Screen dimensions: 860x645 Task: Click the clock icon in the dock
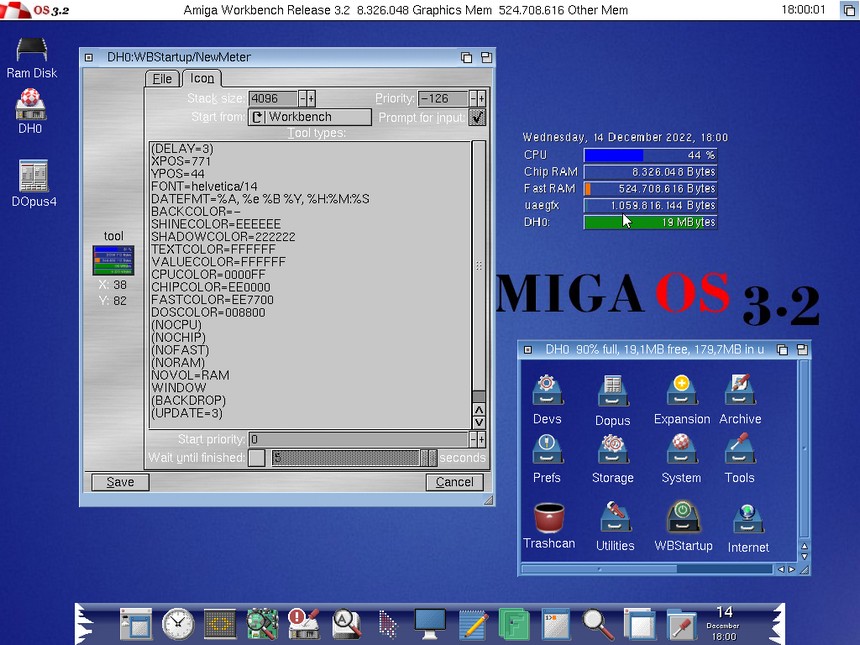(178, 623)
